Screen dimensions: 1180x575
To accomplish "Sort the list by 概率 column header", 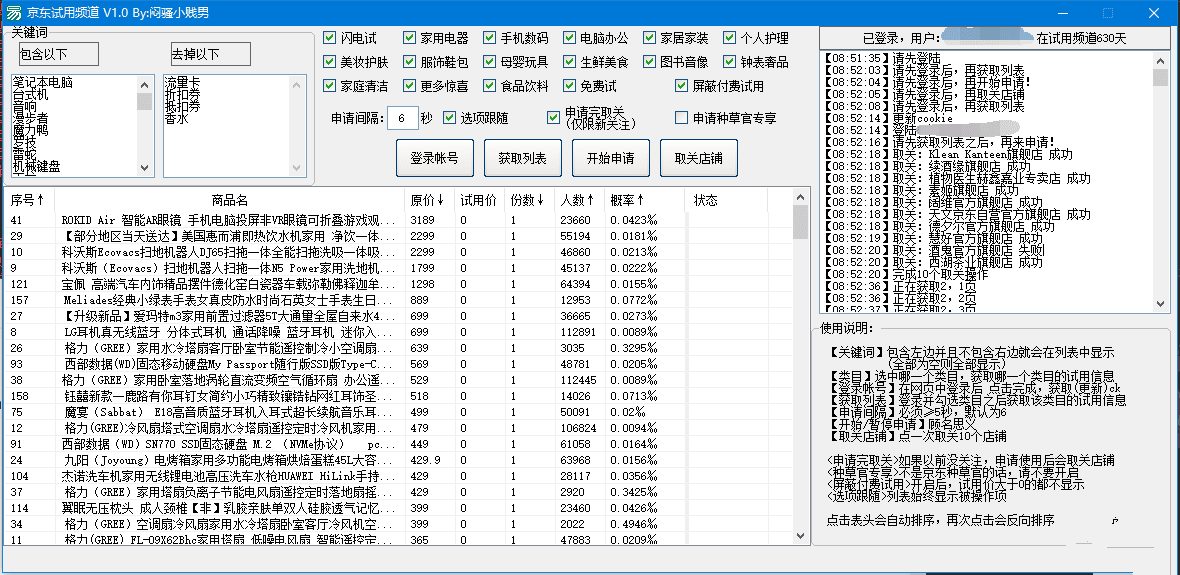I will point(626,200).
